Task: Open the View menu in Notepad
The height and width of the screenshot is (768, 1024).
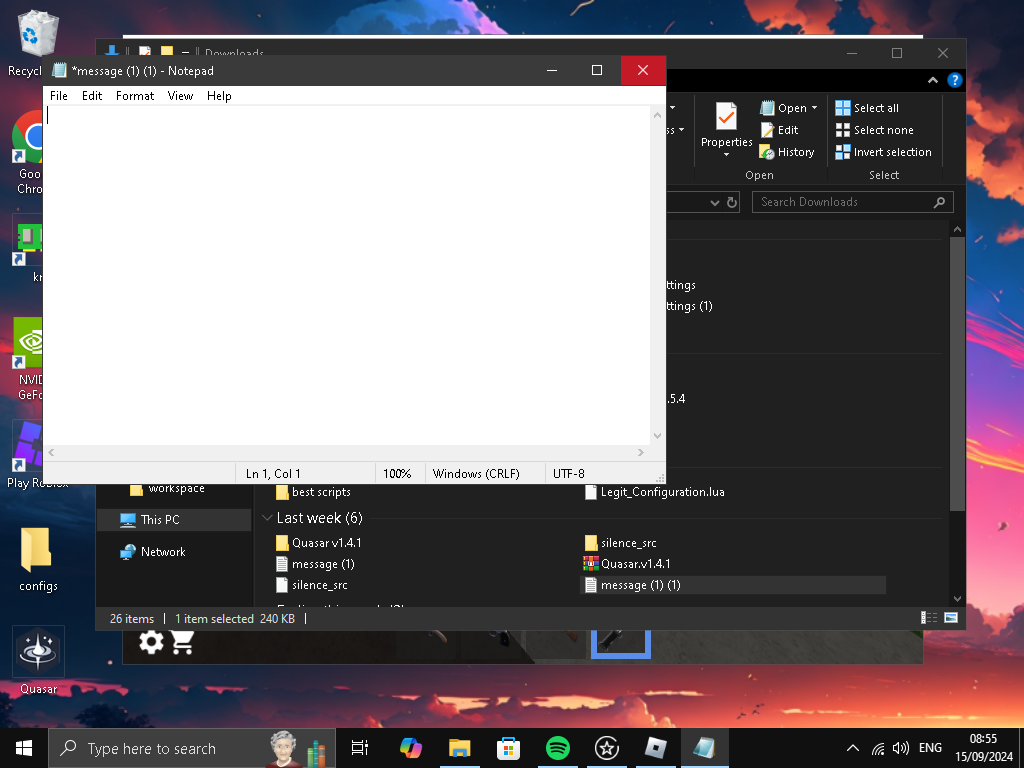Action: 180,96
